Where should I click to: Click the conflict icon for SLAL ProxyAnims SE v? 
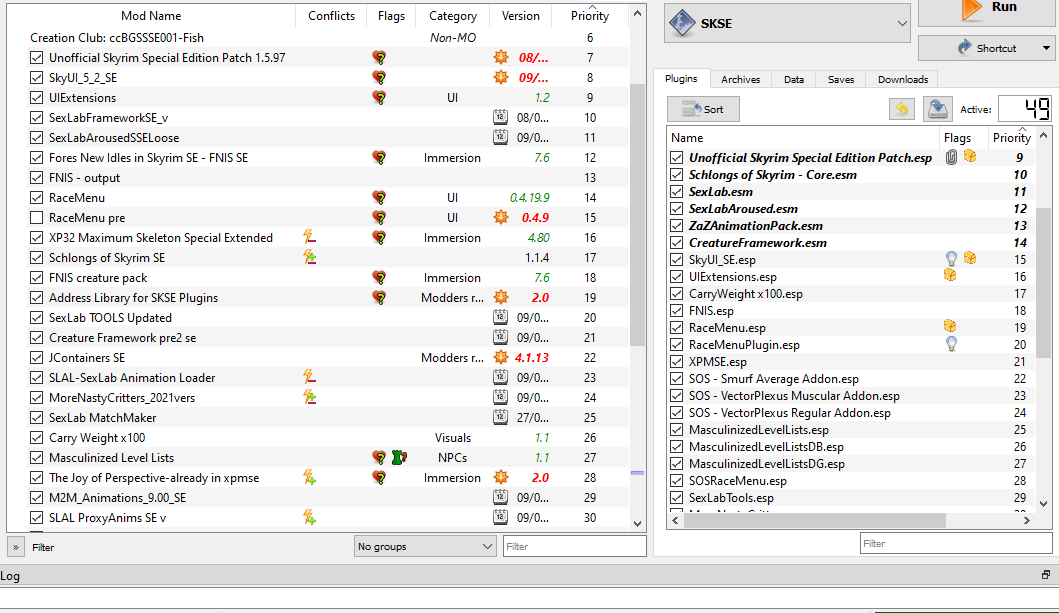pos(309,518)
